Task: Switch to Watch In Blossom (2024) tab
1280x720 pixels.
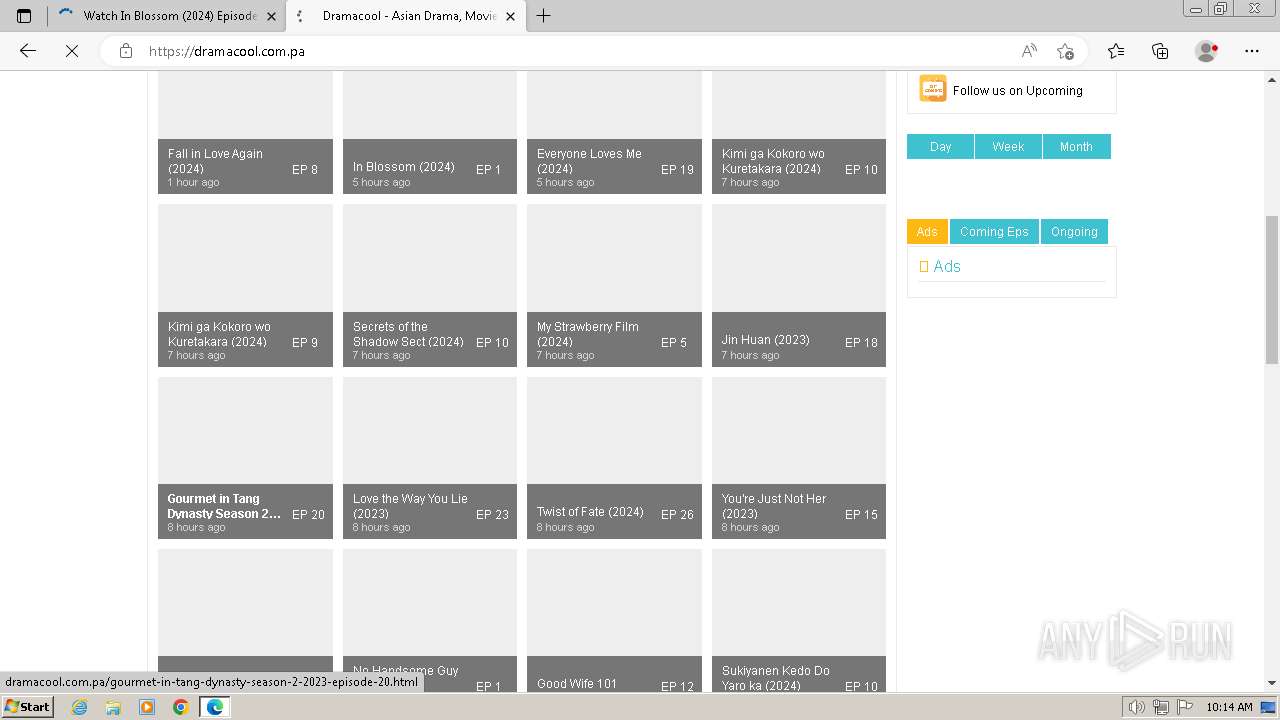Action: [166, 16]
